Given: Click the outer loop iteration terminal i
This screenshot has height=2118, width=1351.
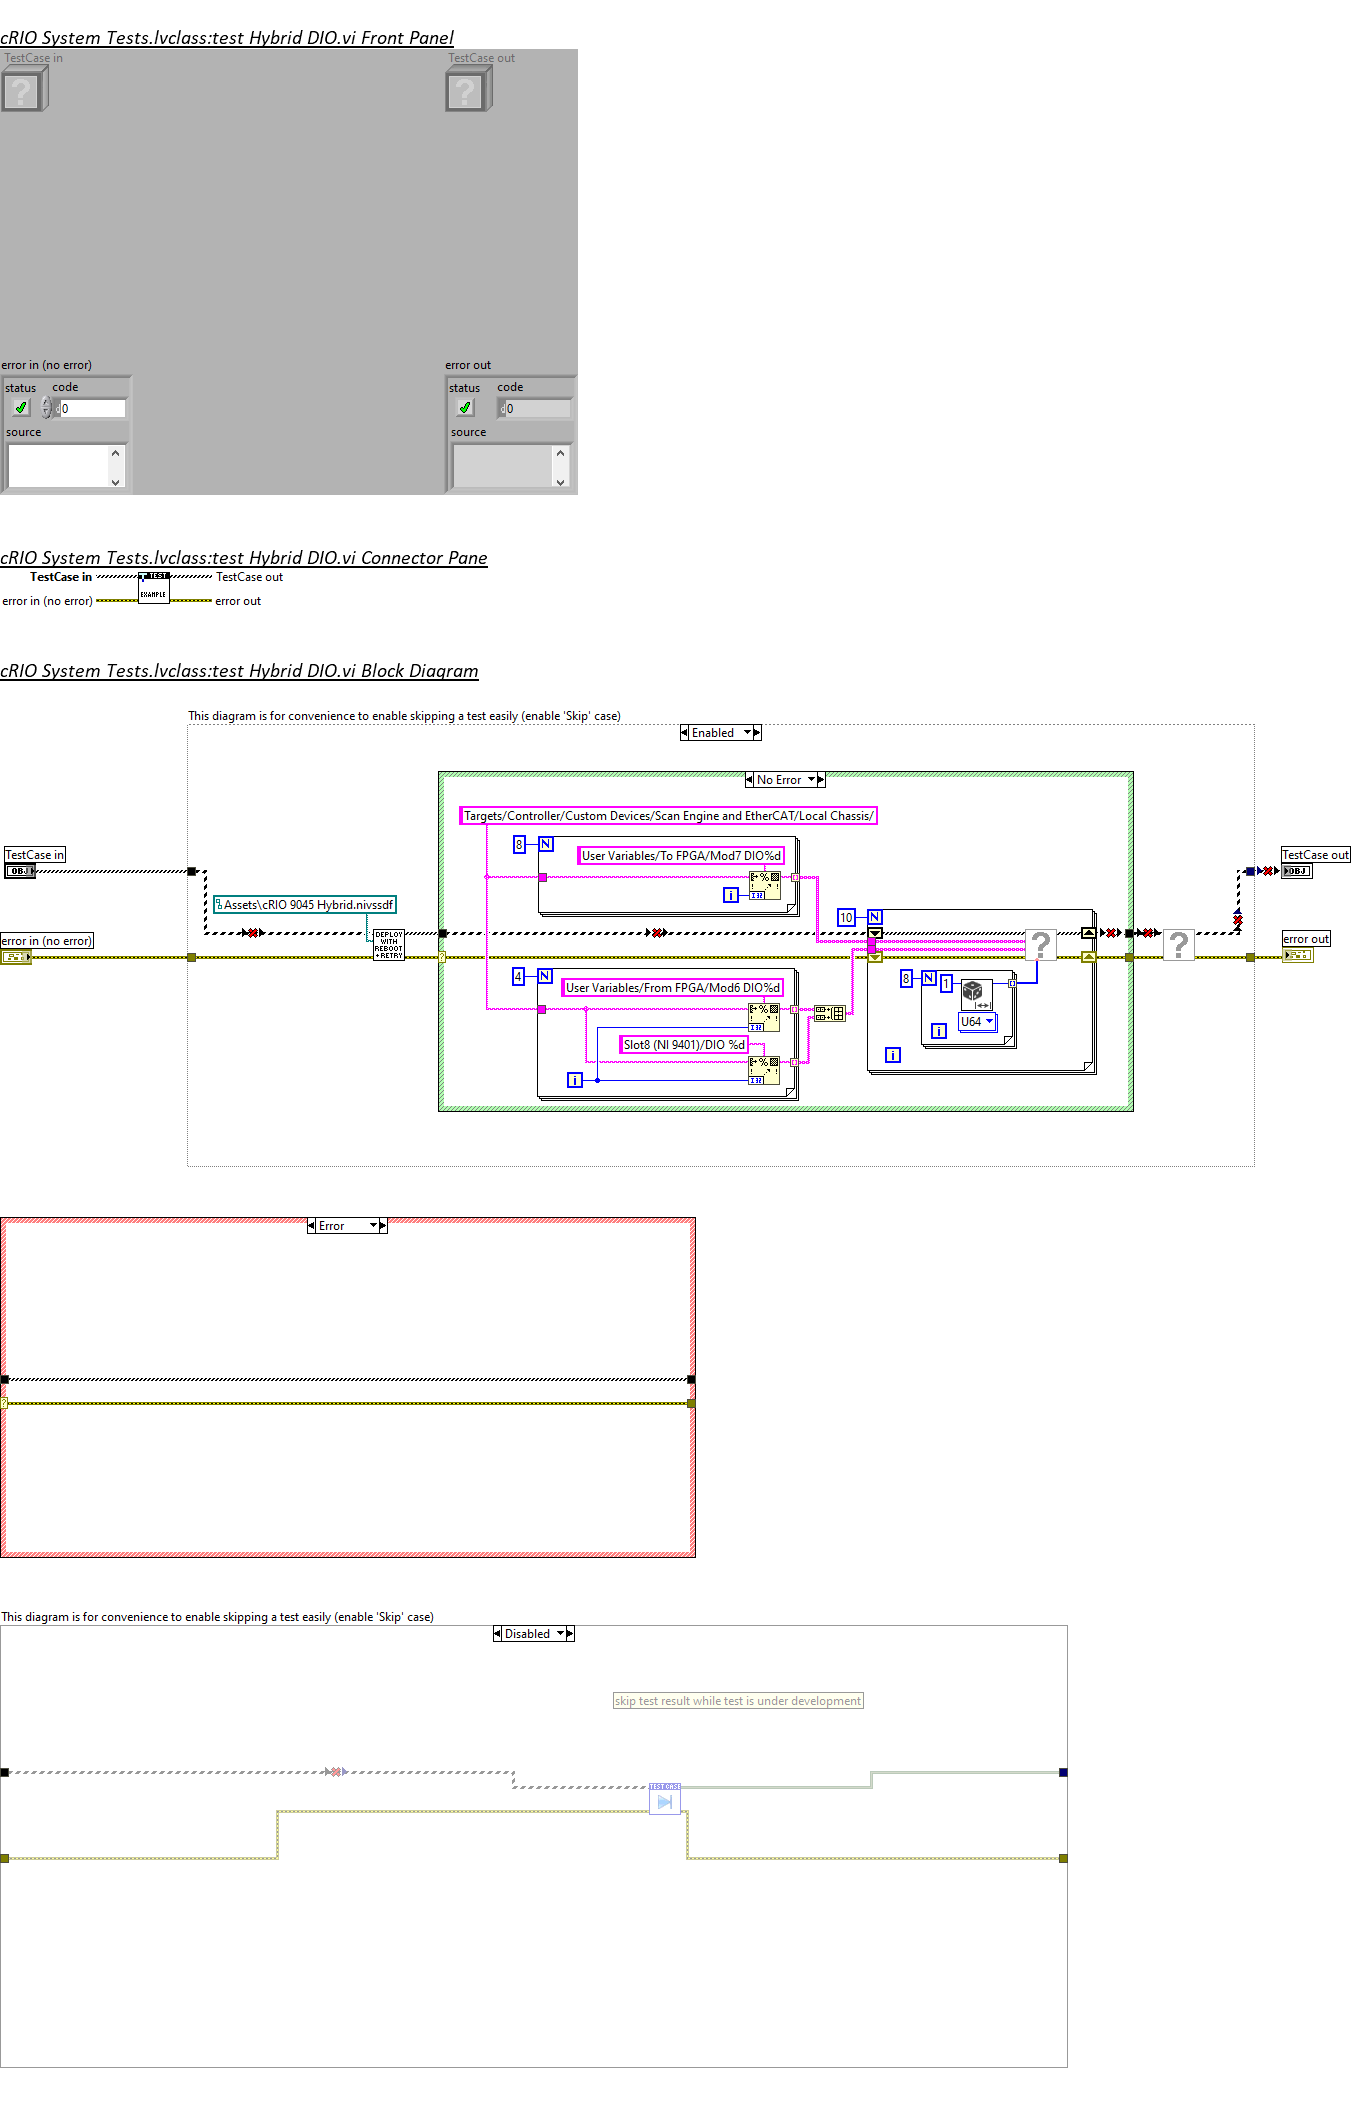Looking at the screenshot, I should click(893, 1055).
